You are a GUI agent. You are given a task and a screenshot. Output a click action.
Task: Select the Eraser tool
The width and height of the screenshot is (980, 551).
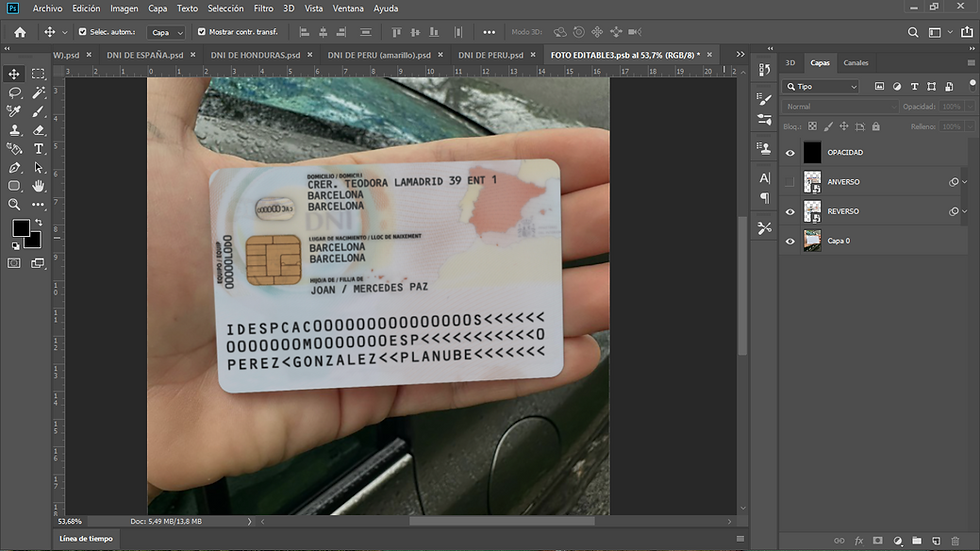point(38,130)
